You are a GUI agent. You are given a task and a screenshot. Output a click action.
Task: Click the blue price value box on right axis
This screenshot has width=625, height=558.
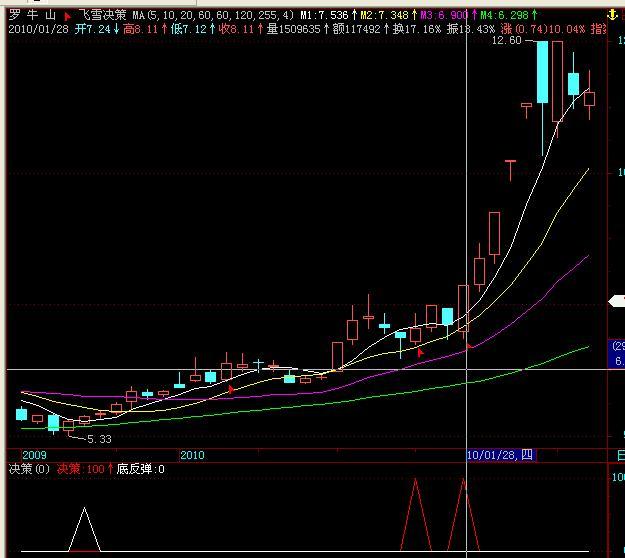point(617,352)
